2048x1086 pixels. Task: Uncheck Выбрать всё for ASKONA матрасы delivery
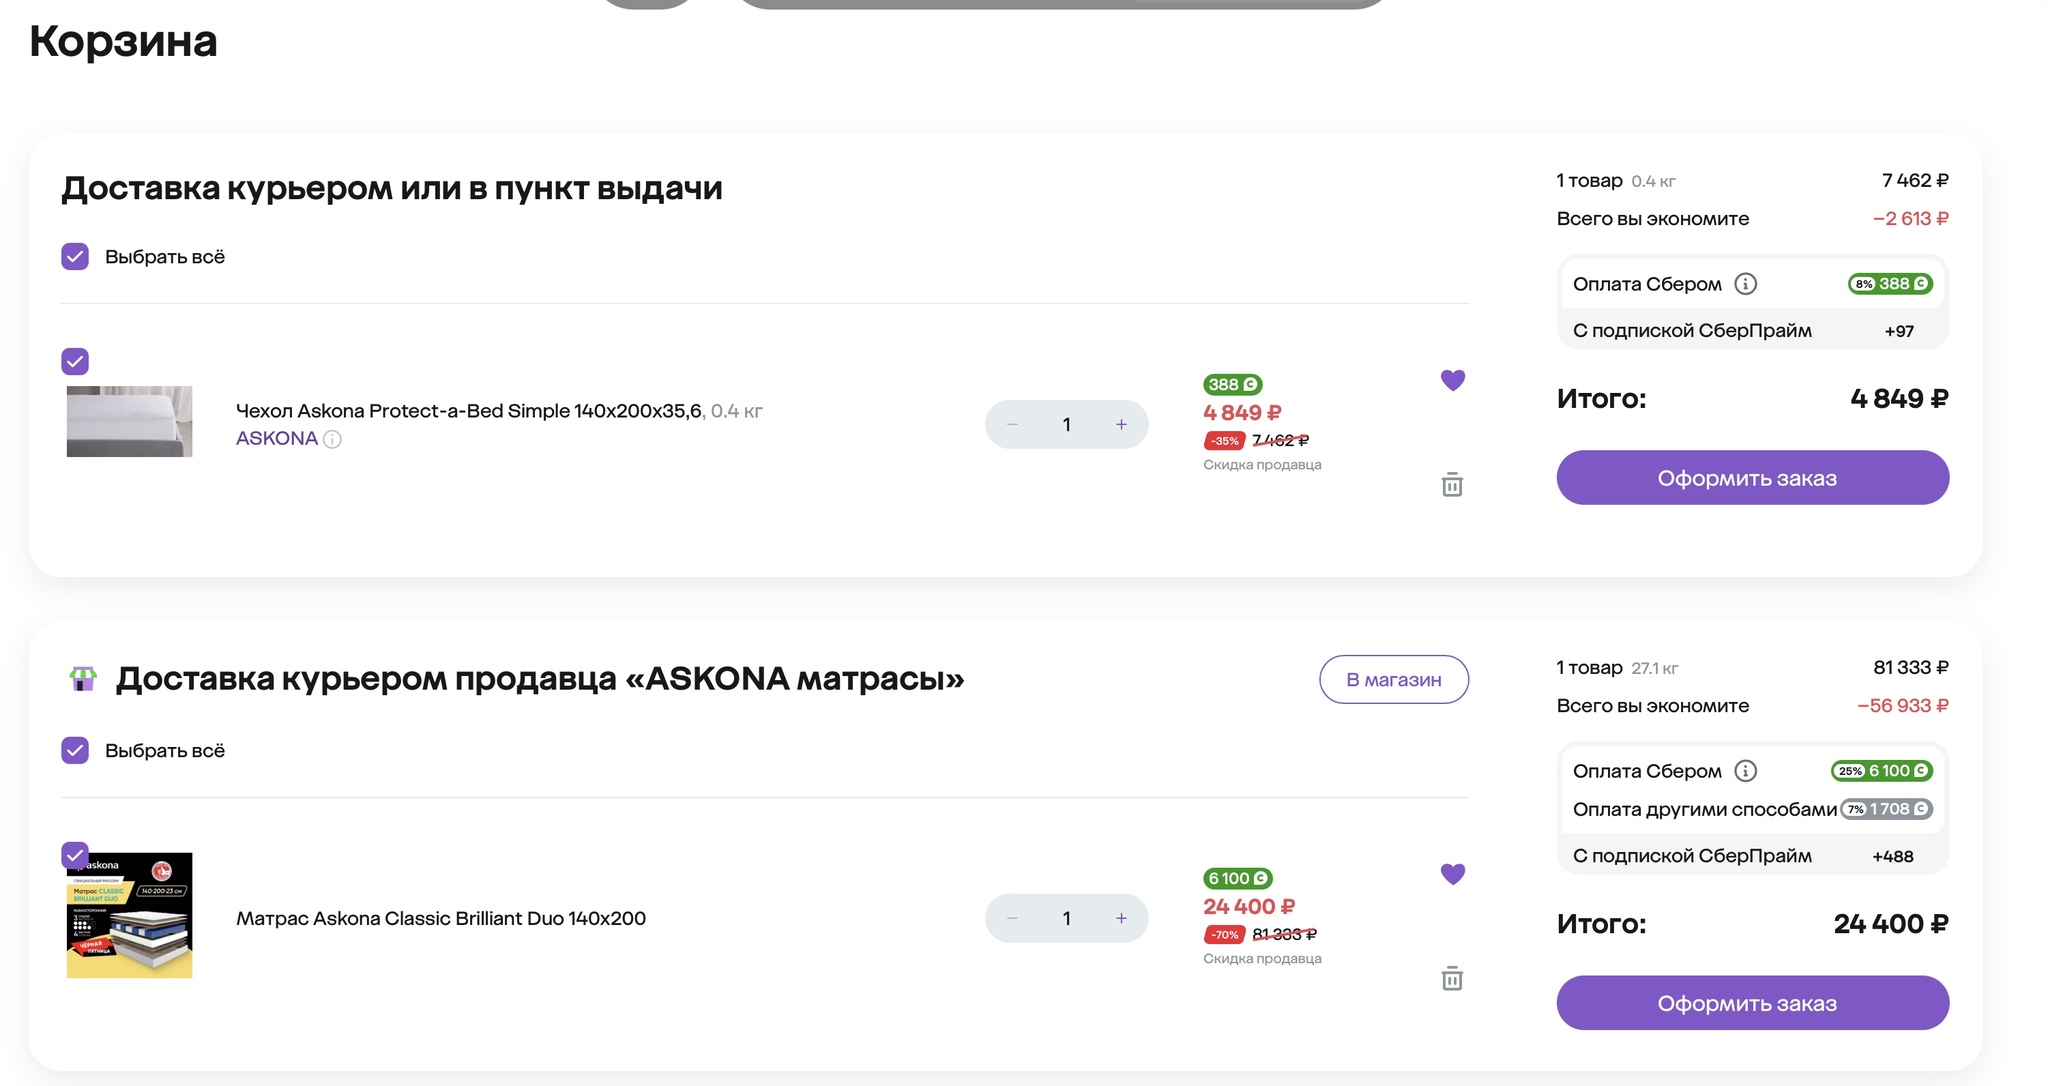[x=75, y=751]
